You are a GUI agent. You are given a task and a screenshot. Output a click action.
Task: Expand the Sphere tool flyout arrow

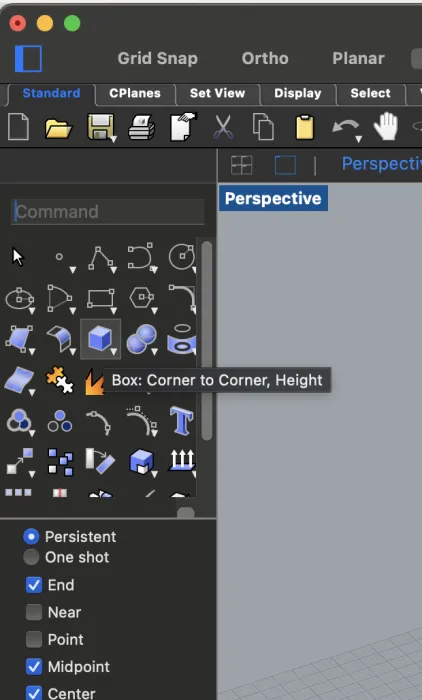coord(155,352)
